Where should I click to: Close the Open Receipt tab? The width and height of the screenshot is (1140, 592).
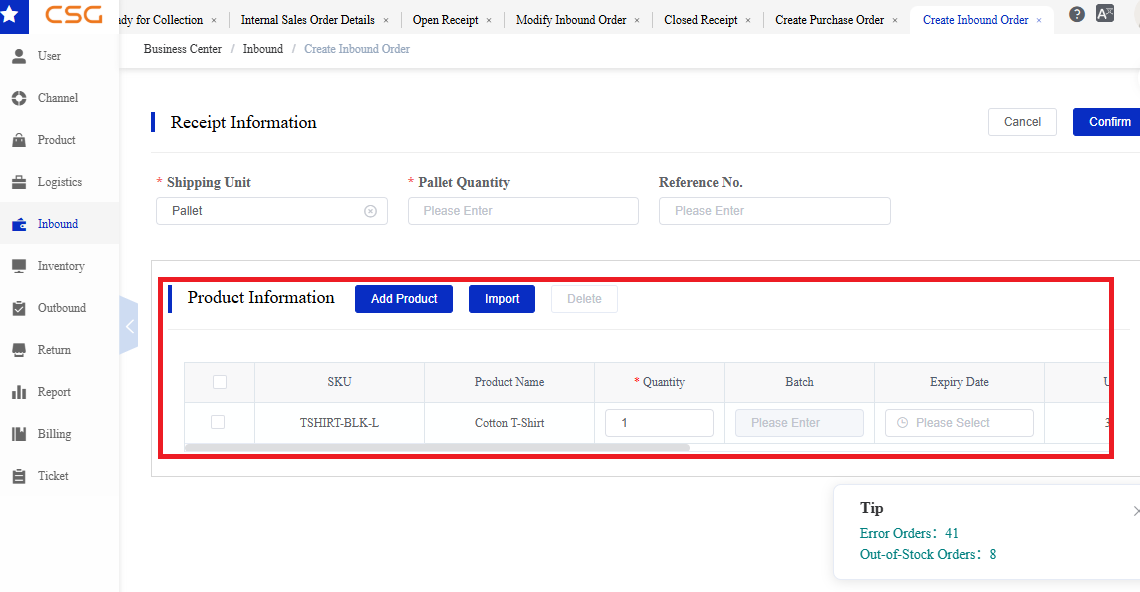489,20
